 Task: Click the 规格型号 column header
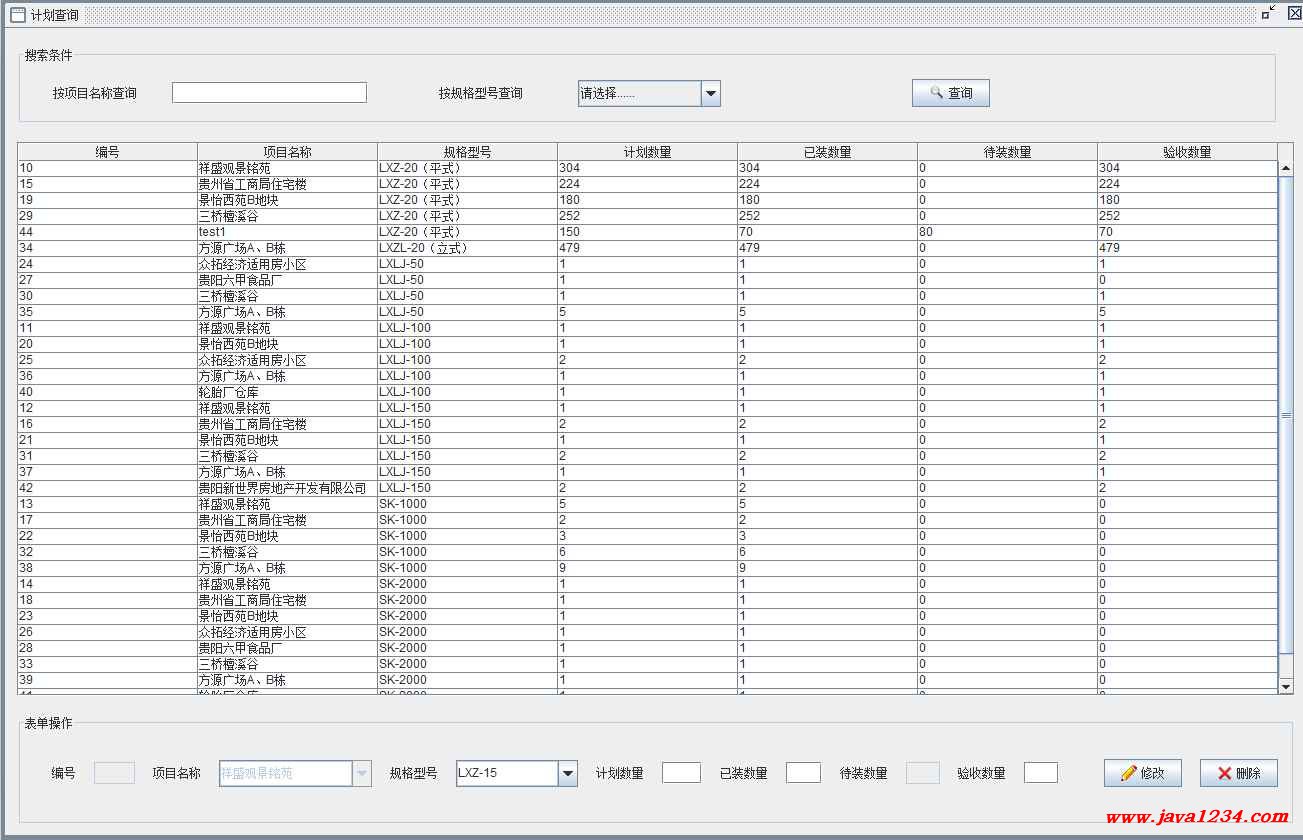(x=468, y=152)
